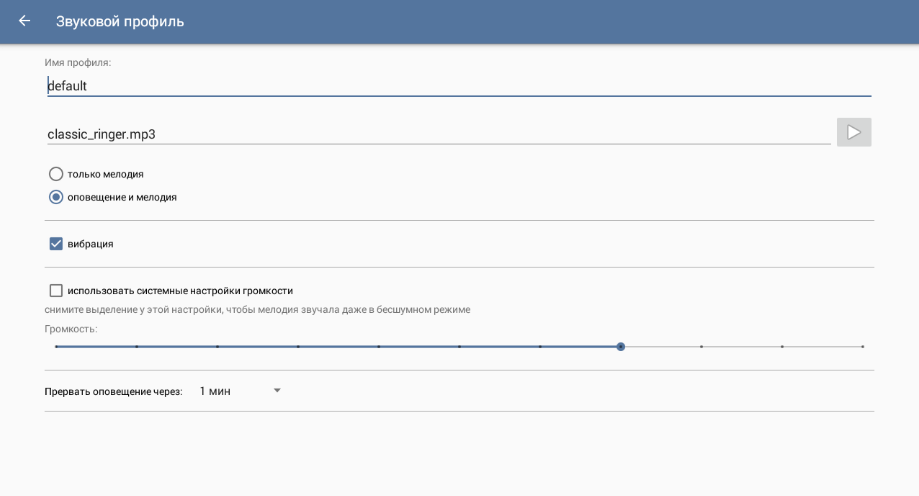The height and width of the screenshot is (496, 919).
Task: Click the 'Имя профиля:' label
Action: coord(78,62)
